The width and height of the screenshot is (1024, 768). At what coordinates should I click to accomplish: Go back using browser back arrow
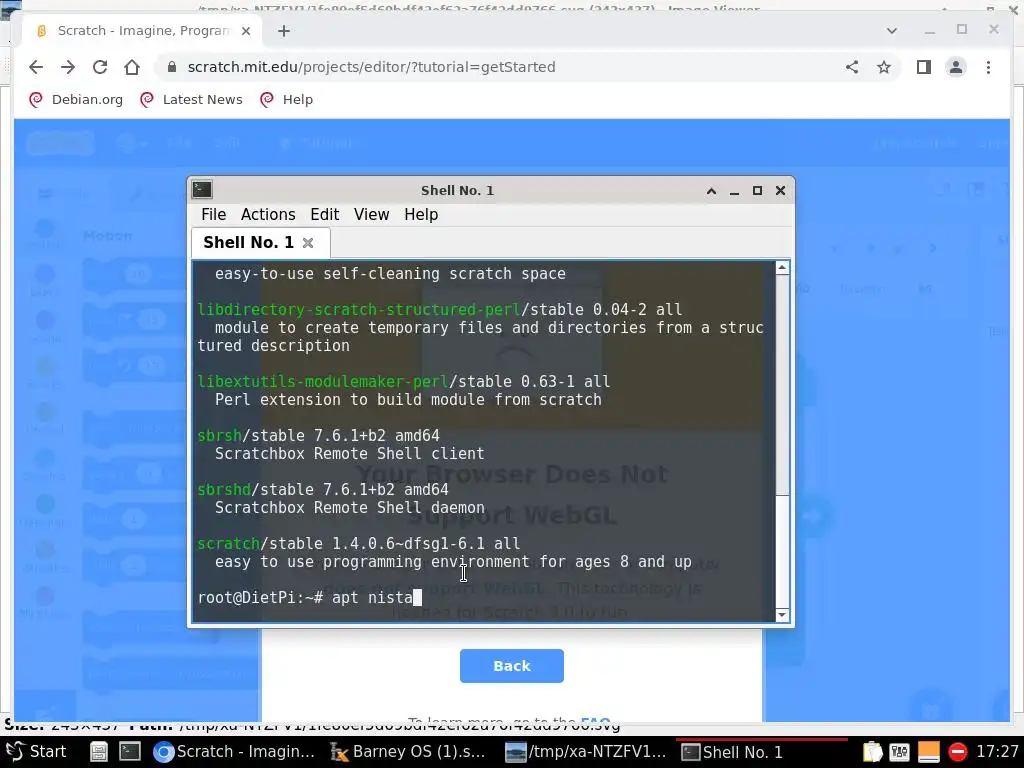tap(36, 67)
